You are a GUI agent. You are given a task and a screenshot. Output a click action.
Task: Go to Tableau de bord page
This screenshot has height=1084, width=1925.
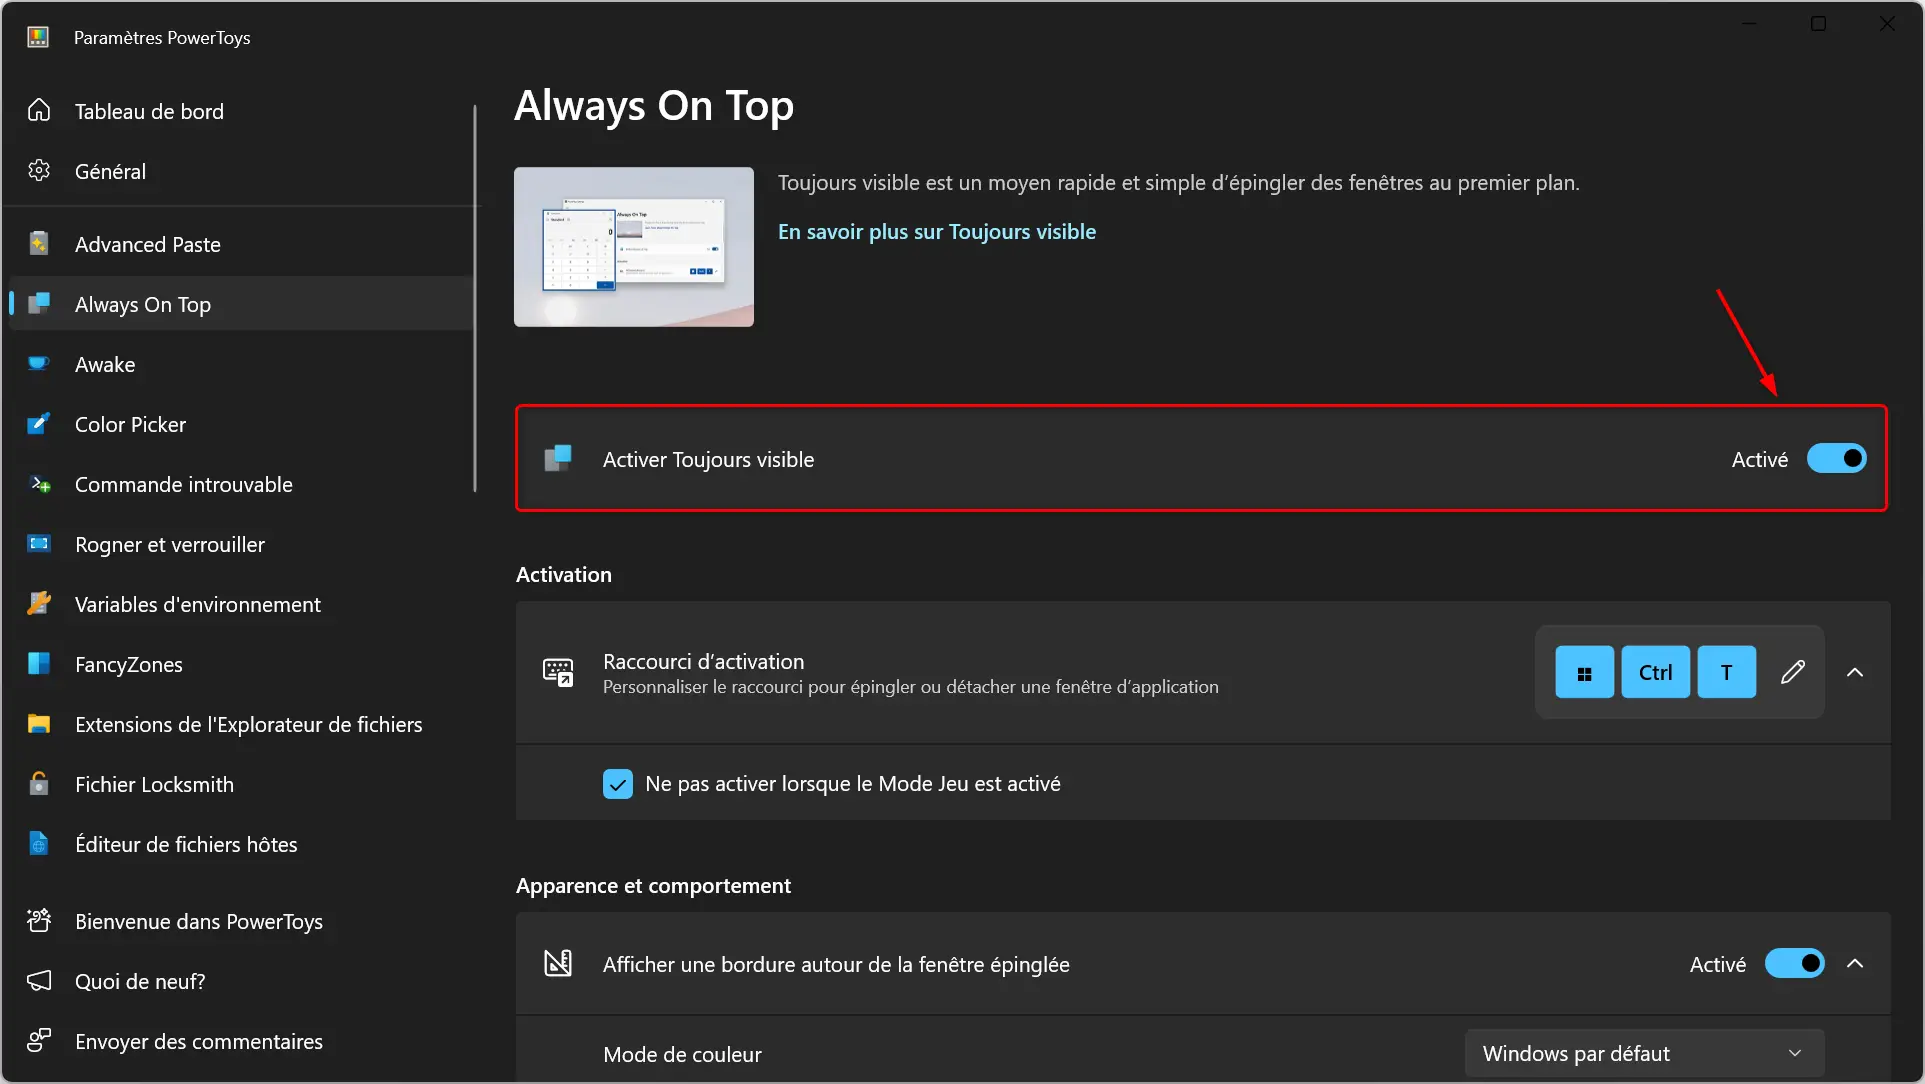pyautogui.click(x=240, y=111)
